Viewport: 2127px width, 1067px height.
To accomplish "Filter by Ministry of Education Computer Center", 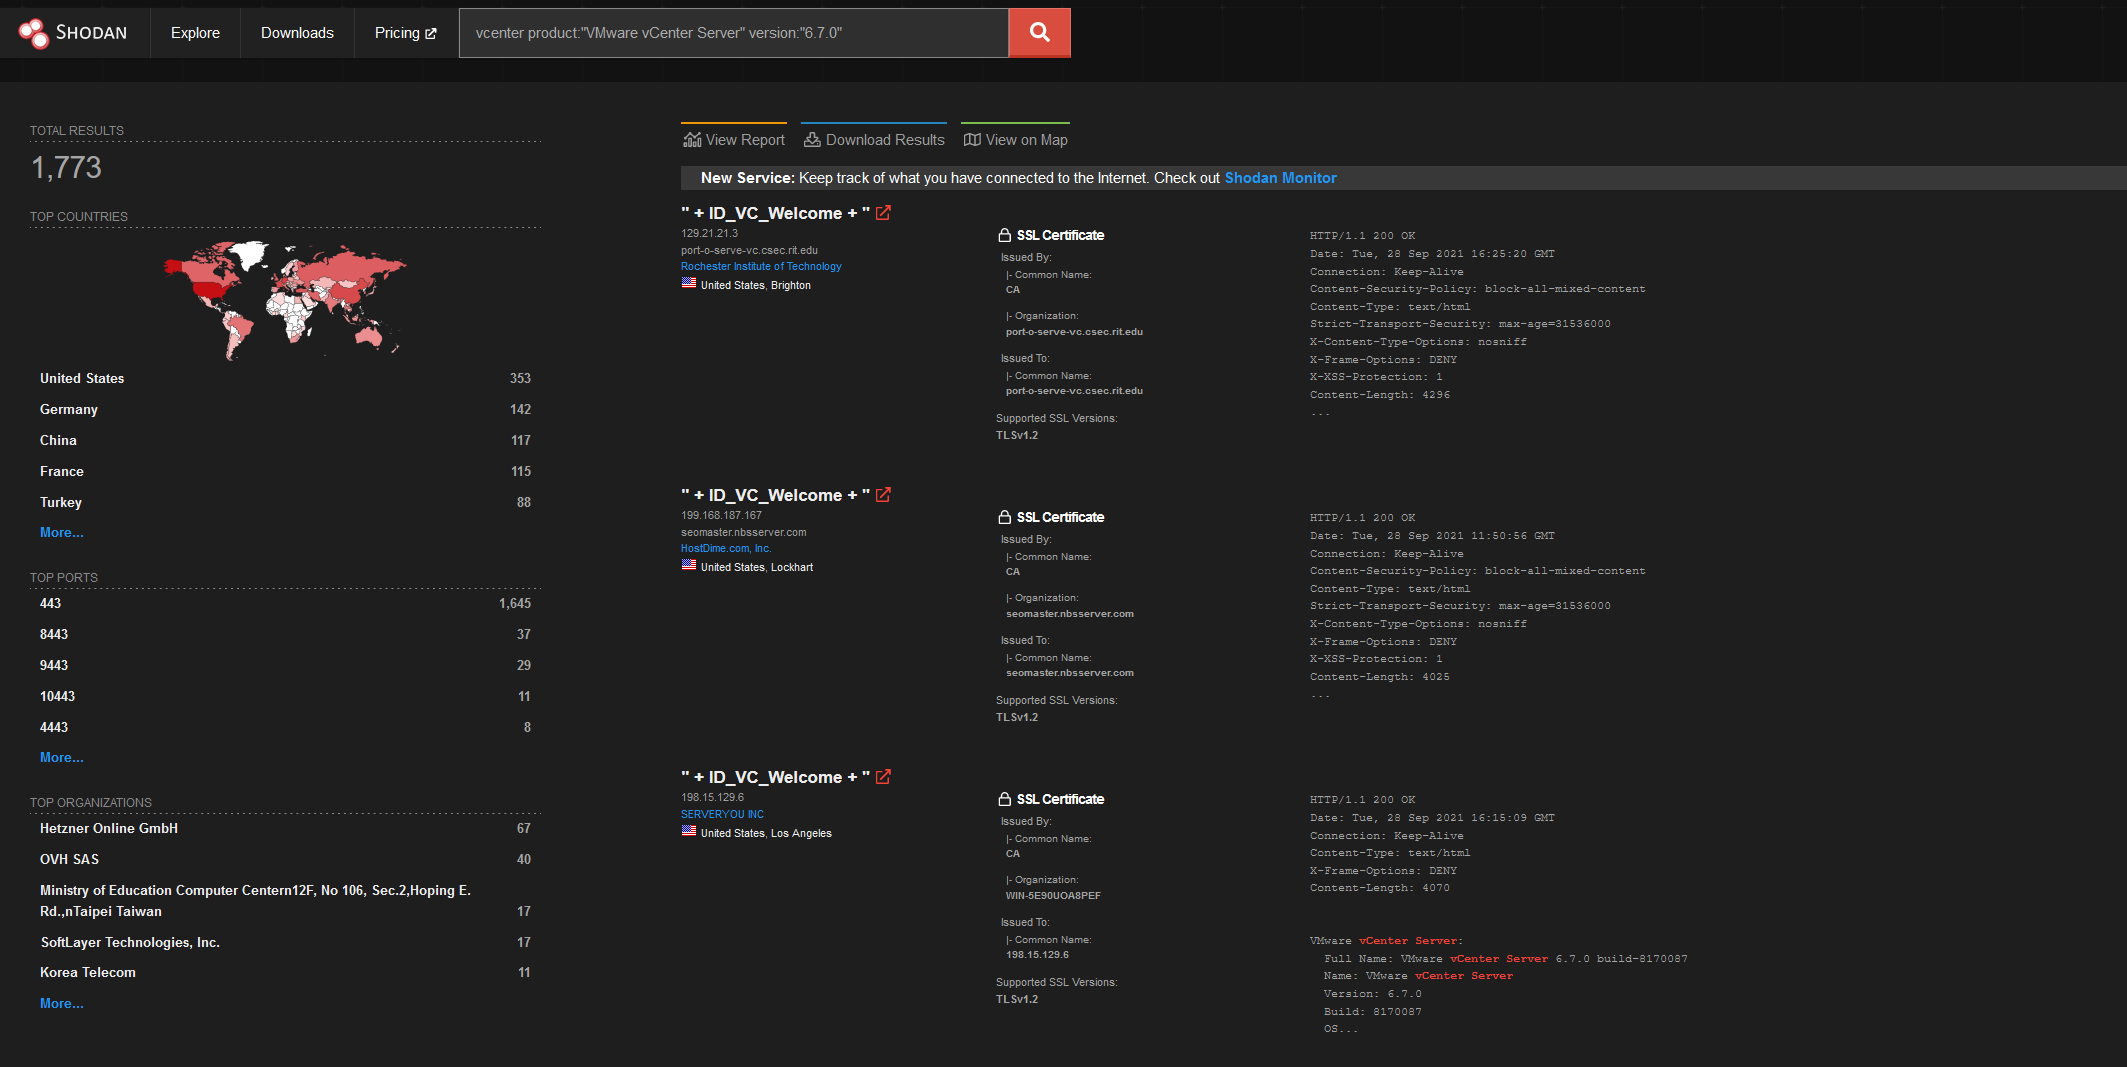I will 285,900.
